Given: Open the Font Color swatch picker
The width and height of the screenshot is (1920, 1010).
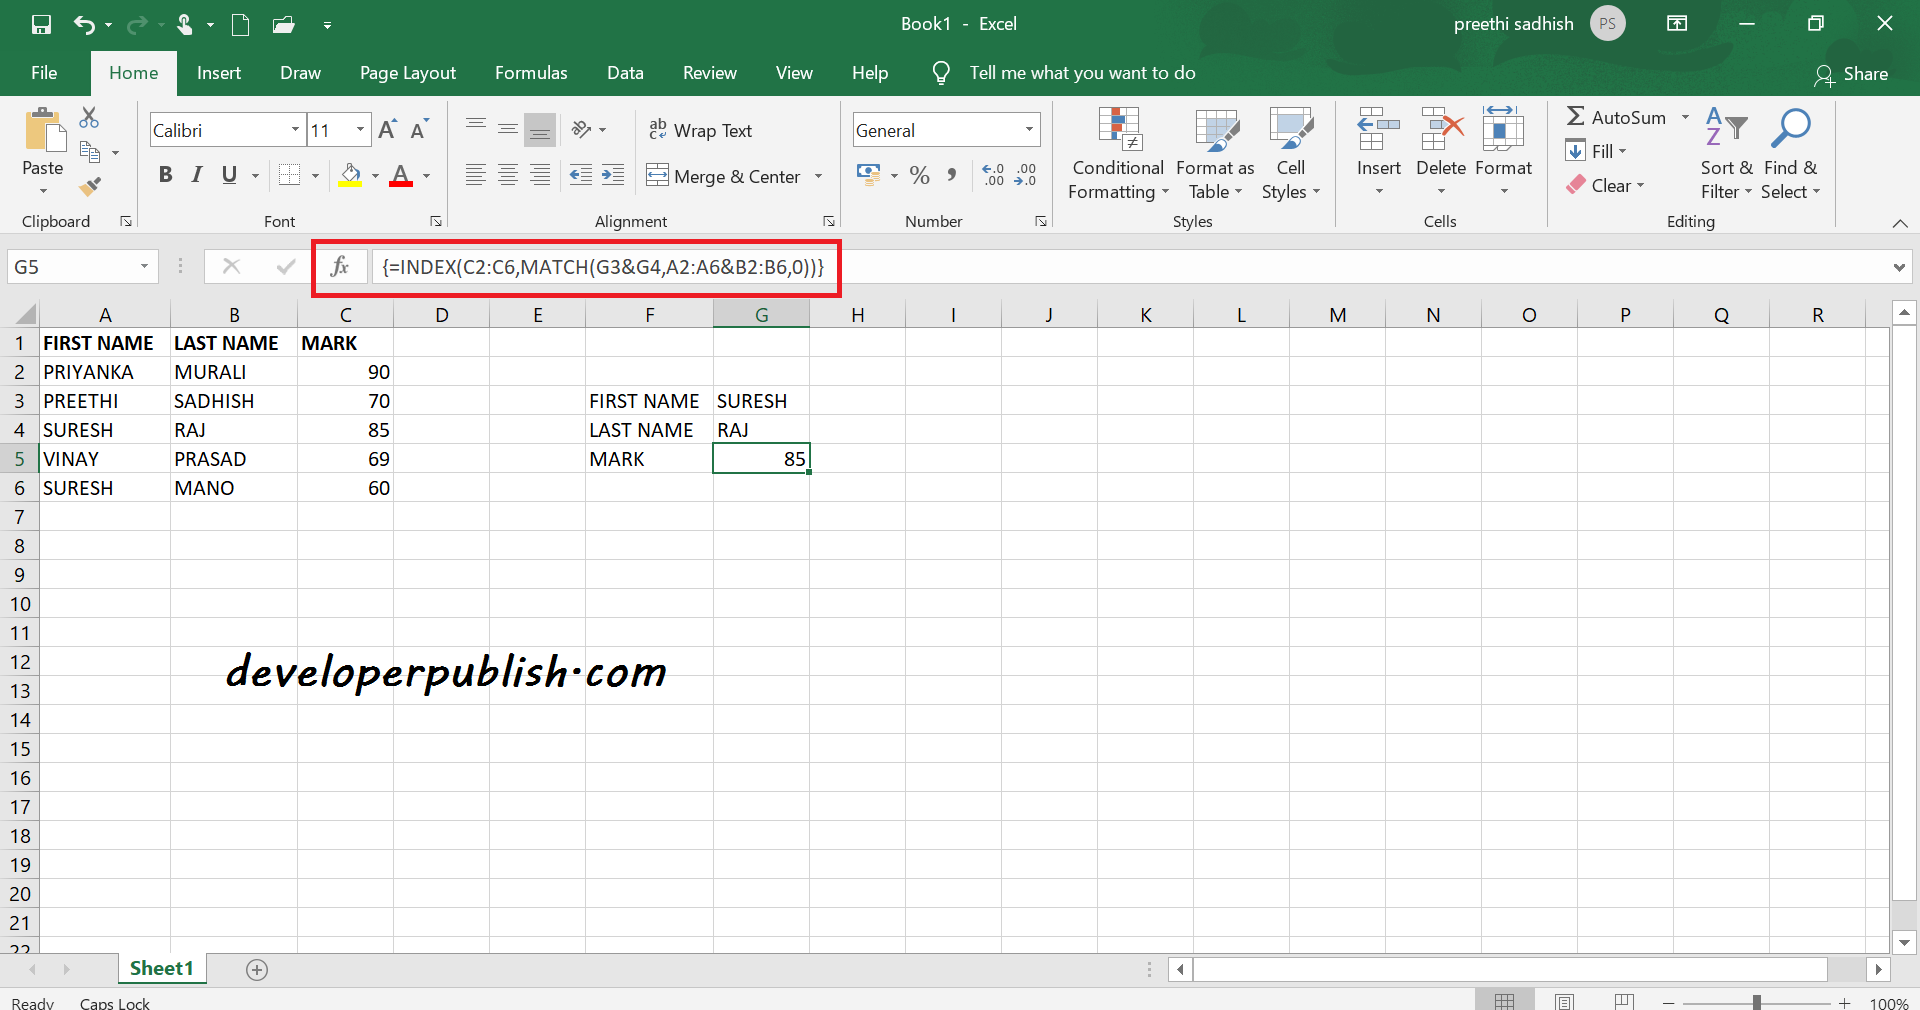Looking at the screenshot, I should (x=424, y=175).
